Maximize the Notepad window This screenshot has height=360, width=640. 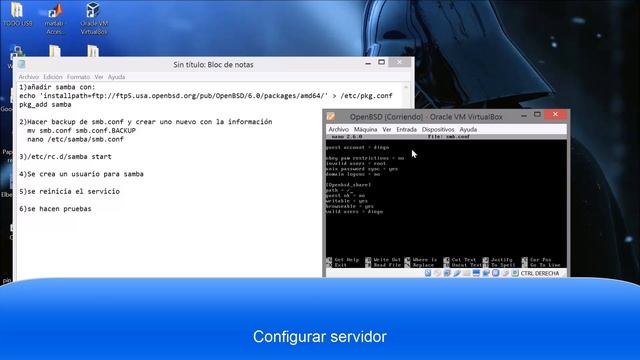[382, 62]
